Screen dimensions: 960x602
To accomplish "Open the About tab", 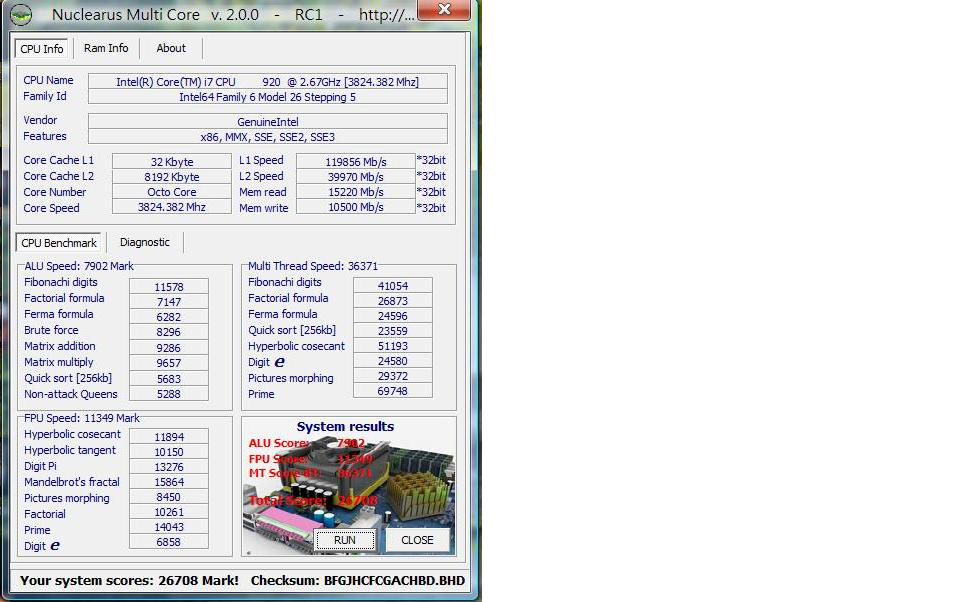I will click(x=171, y=48).
